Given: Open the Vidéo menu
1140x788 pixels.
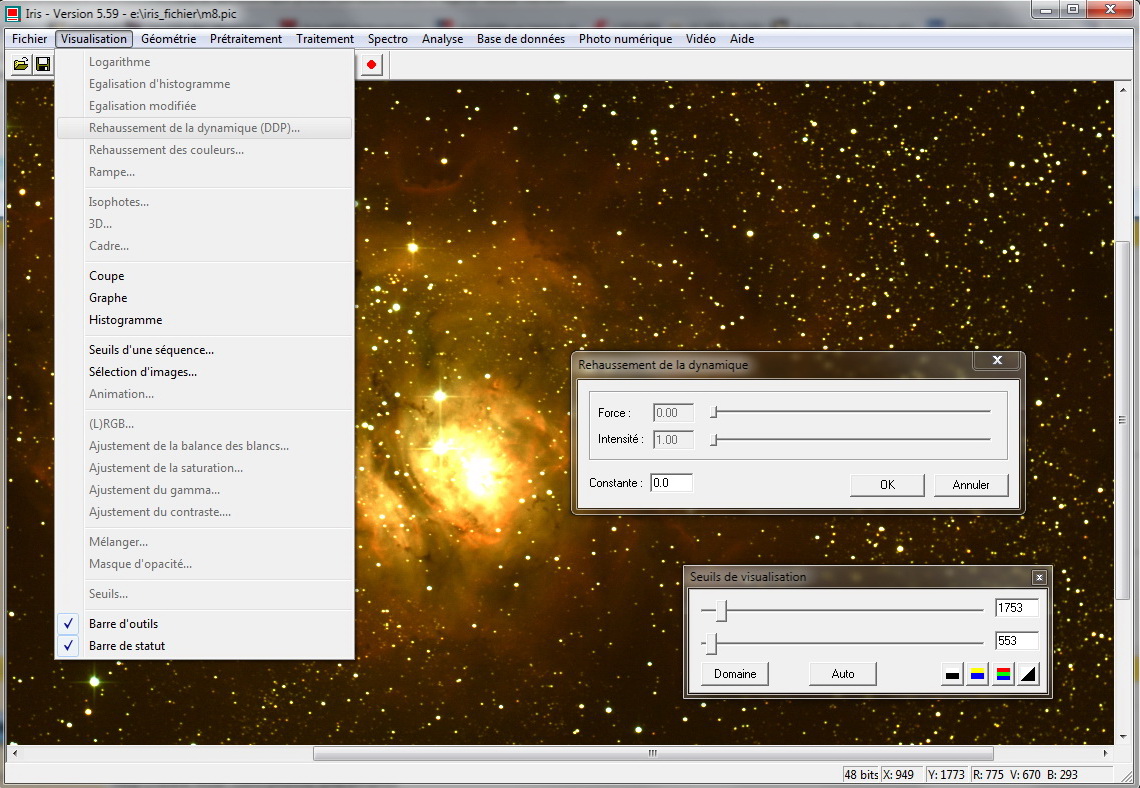Looking at the screenshot, I should [701, 39].
